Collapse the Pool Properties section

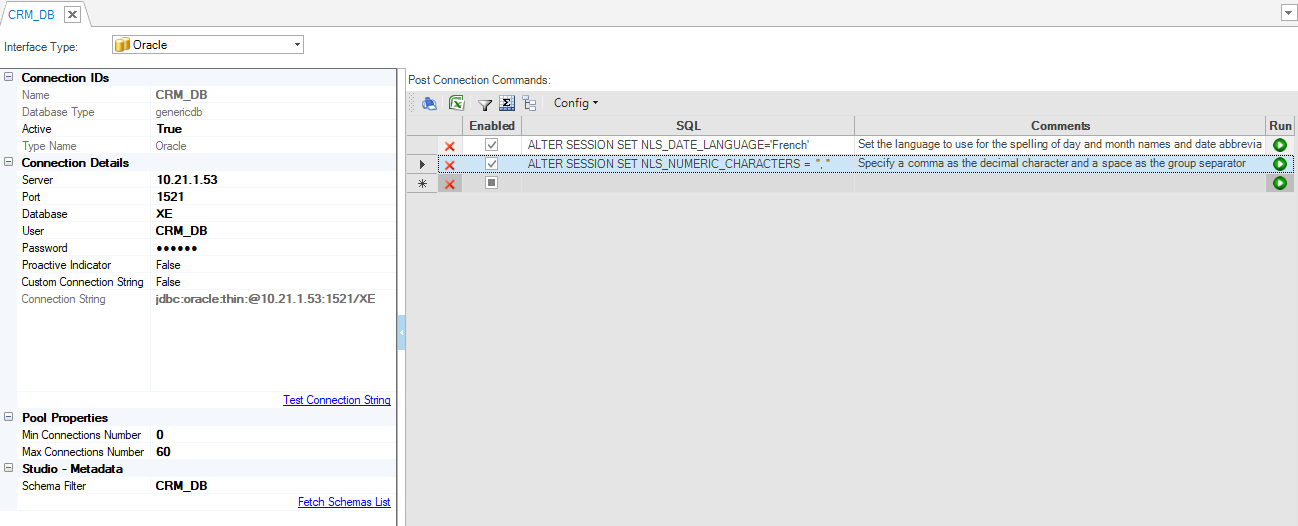(9, 418)
